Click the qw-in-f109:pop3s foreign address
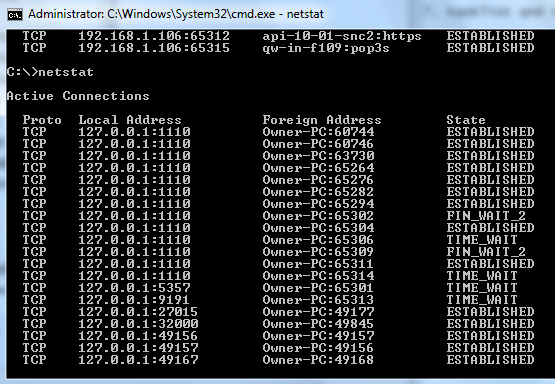The height and width of the screenshot is (384, 555). 326,48
